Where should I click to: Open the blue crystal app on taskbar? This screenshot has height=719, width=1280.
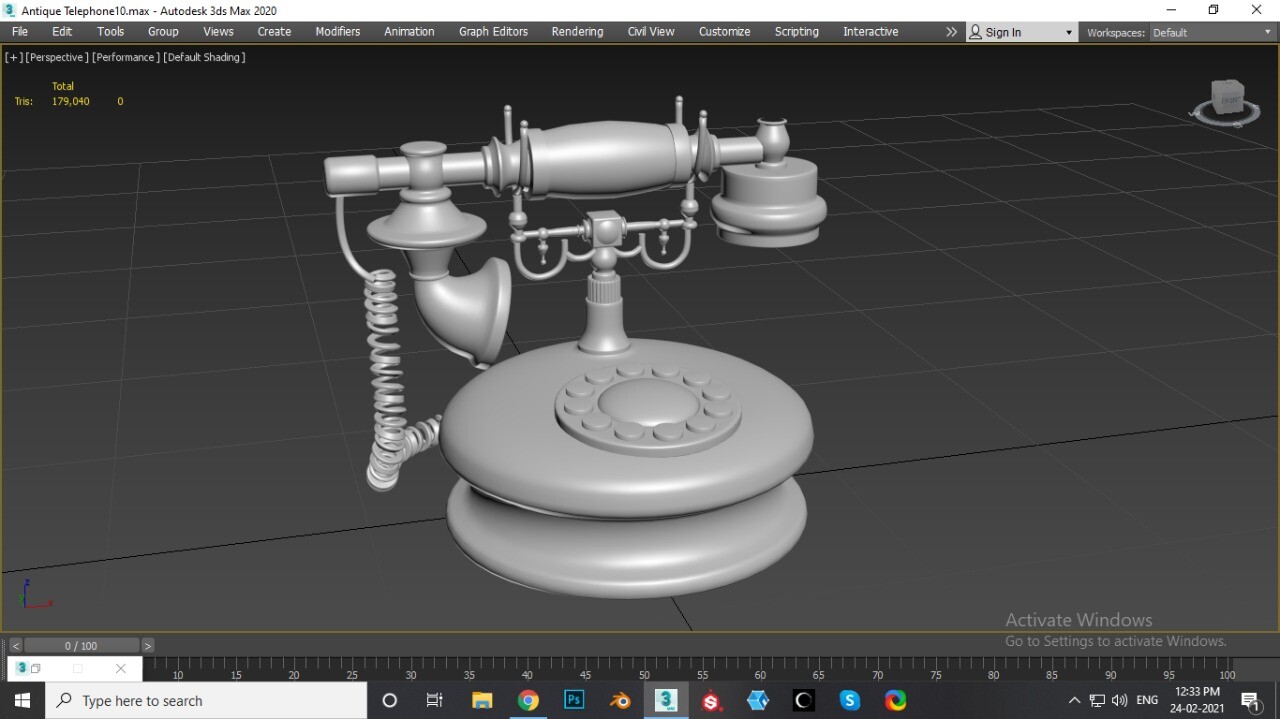click(758, 701)
